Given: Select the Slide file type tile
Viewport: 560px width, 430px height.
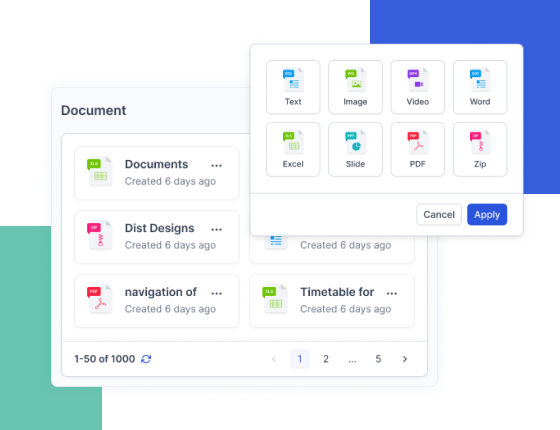Looking at the screenshot, I should (355, 149).
